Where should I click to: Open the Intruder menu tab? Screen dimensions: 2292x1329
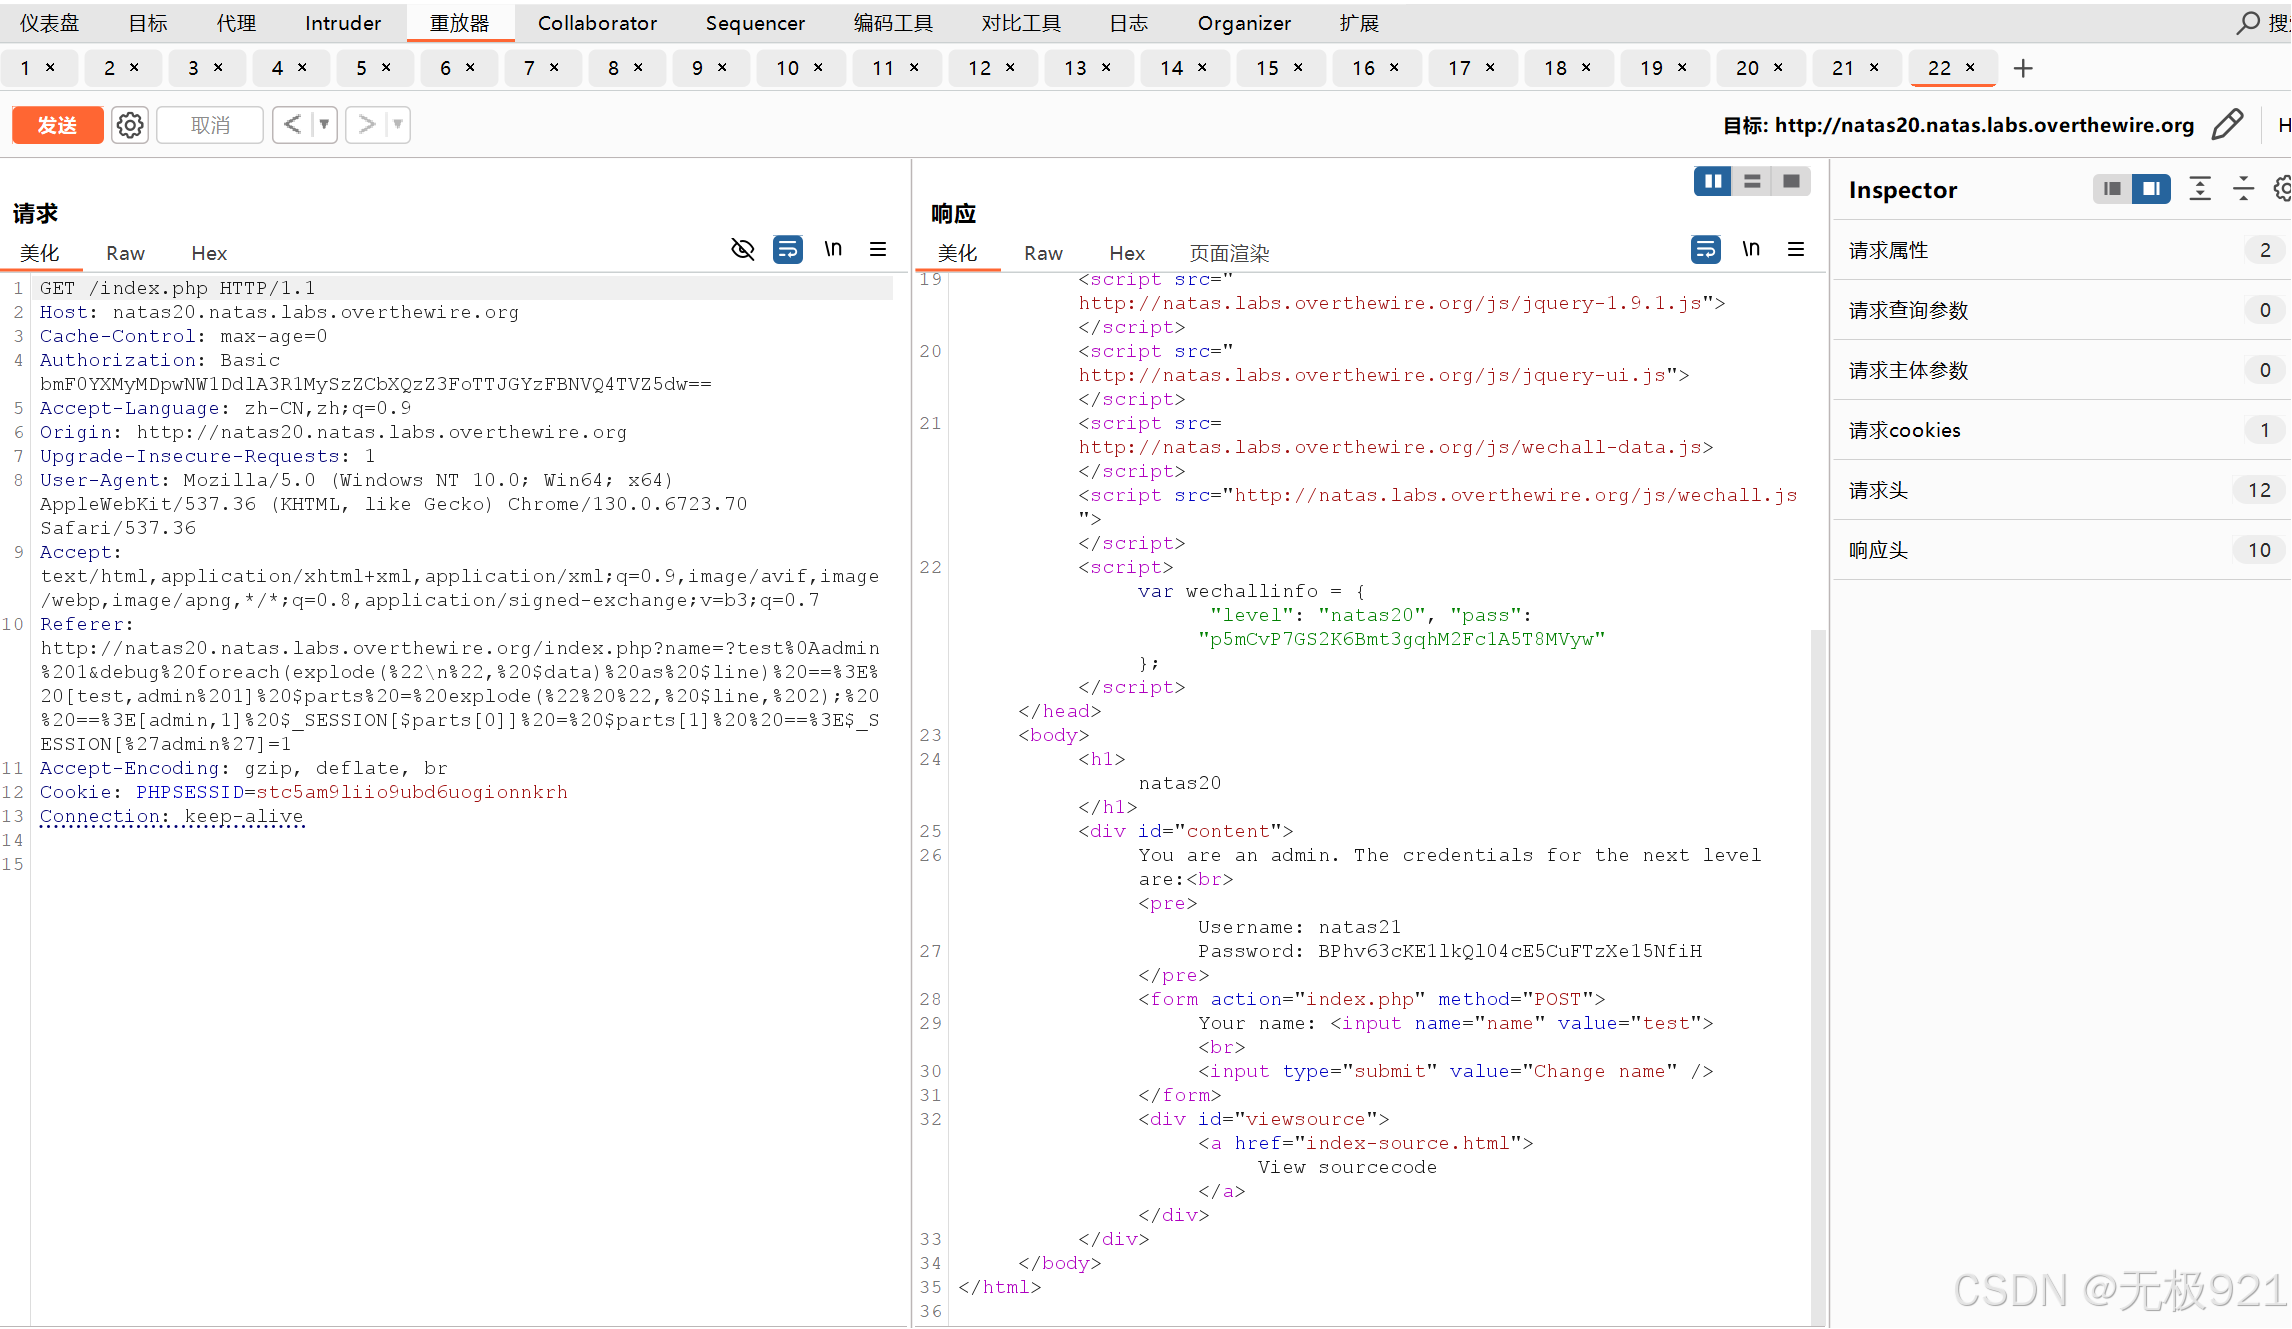point(342,23)
